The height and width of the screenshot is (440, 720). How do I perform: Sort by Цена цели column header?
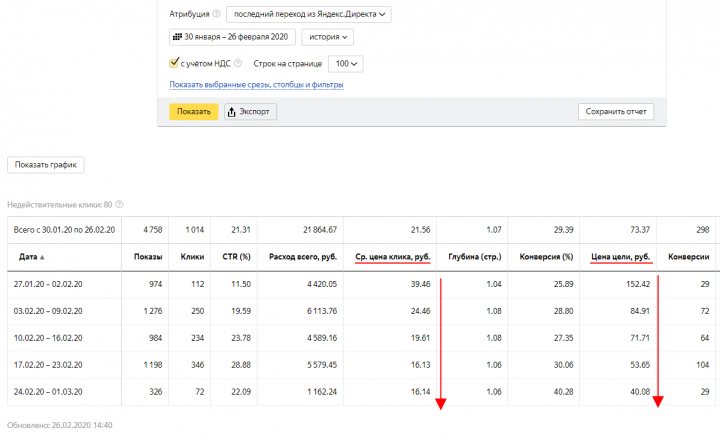tap(621, 257)
